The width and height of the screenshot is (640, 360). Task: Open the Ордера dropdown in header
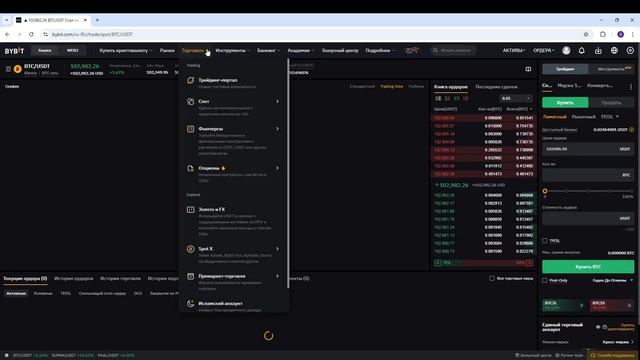[x=543, y=51]
